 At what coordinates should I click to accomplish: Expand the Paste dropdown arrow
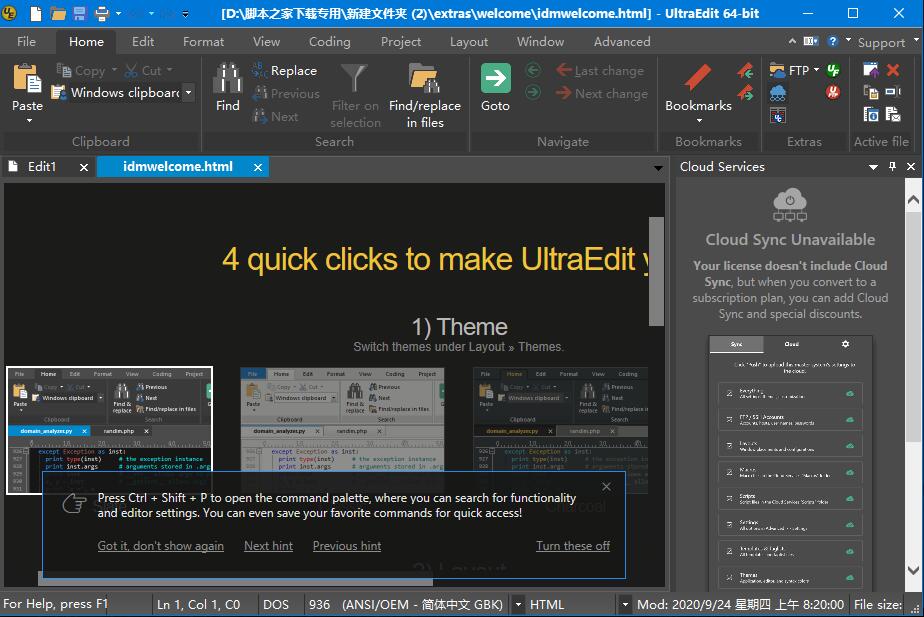(x=29, y=121)
